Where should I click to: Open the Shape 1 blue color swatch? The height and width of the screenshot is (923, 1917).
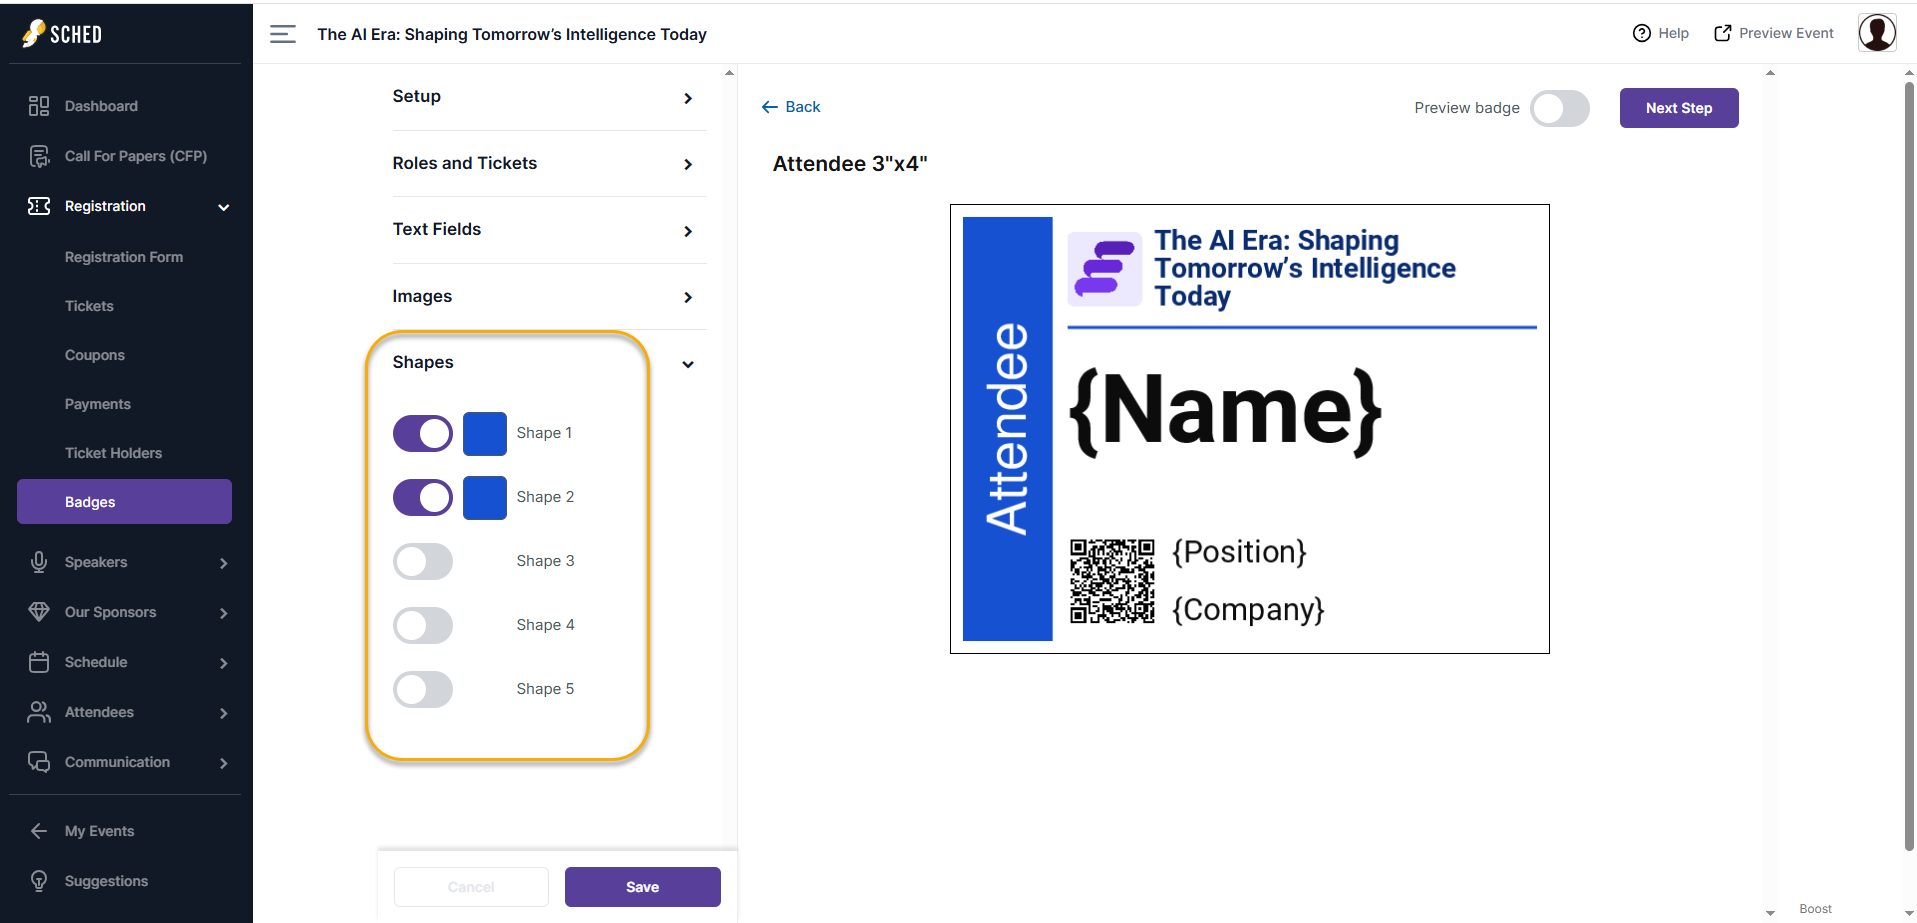pos(485,434)
